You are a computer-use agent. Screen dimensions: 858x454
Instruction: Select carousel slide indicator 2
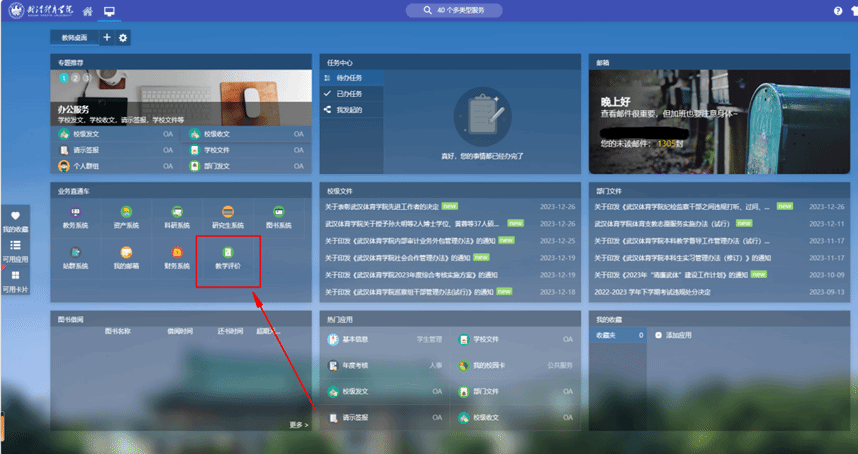click(73, 77)
